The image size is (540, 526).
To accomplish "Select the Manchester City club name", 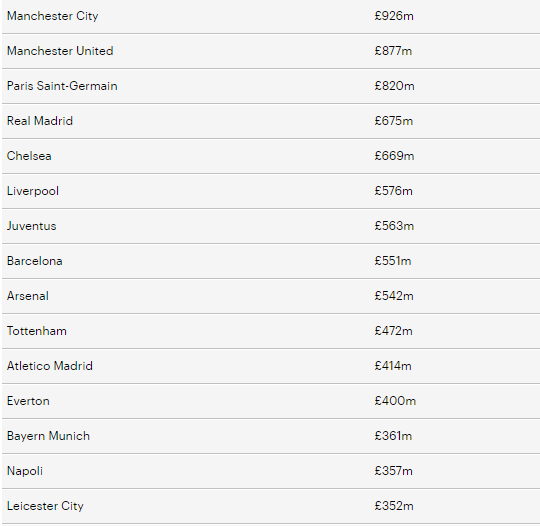I will click(x=52, y=16).
